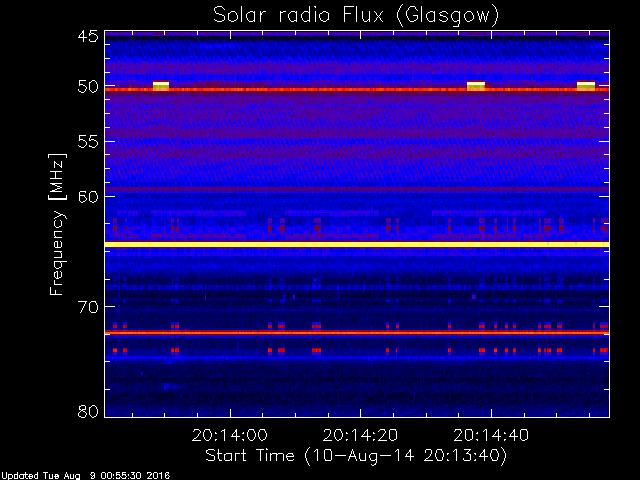Select the 45 frequency tick label

88,36
